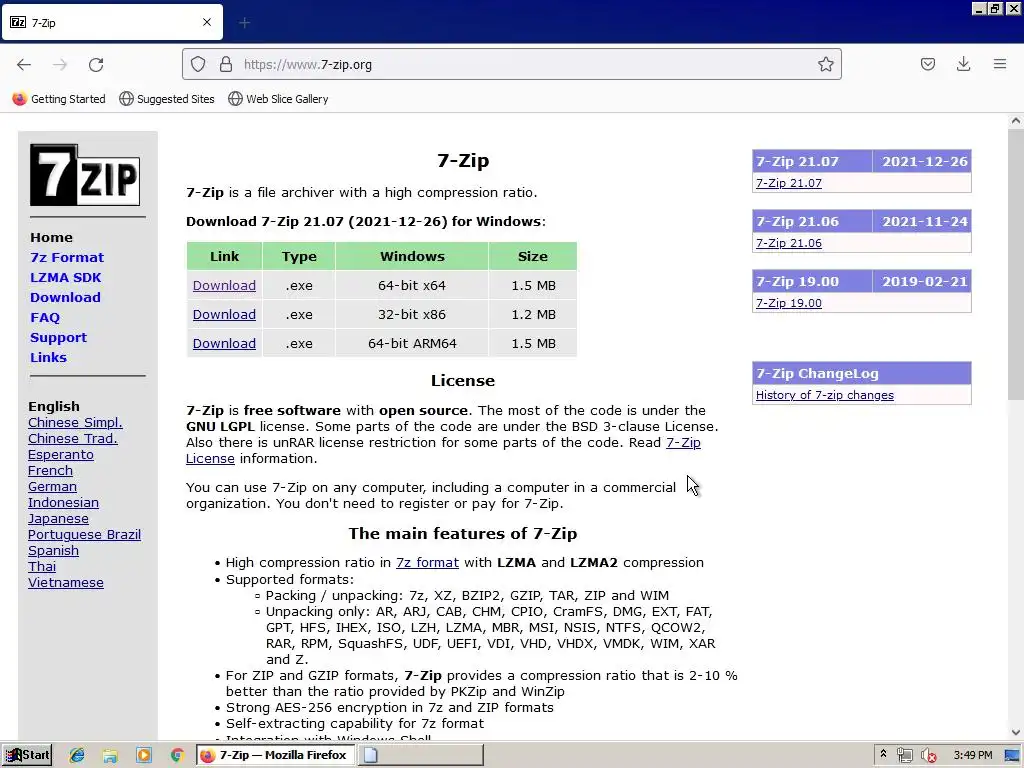Switch language to German
This screenshot has width=1024, height=768.
tap(52, 487)
